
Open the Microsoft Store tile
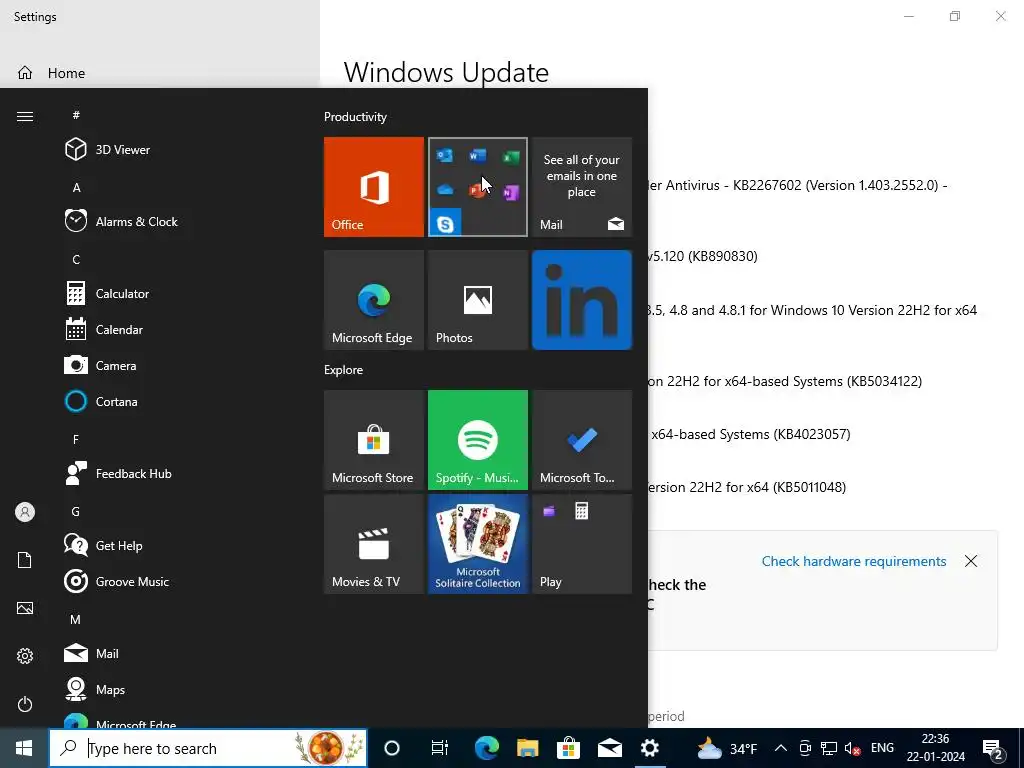pyautogui.click(x=374, y=440)
